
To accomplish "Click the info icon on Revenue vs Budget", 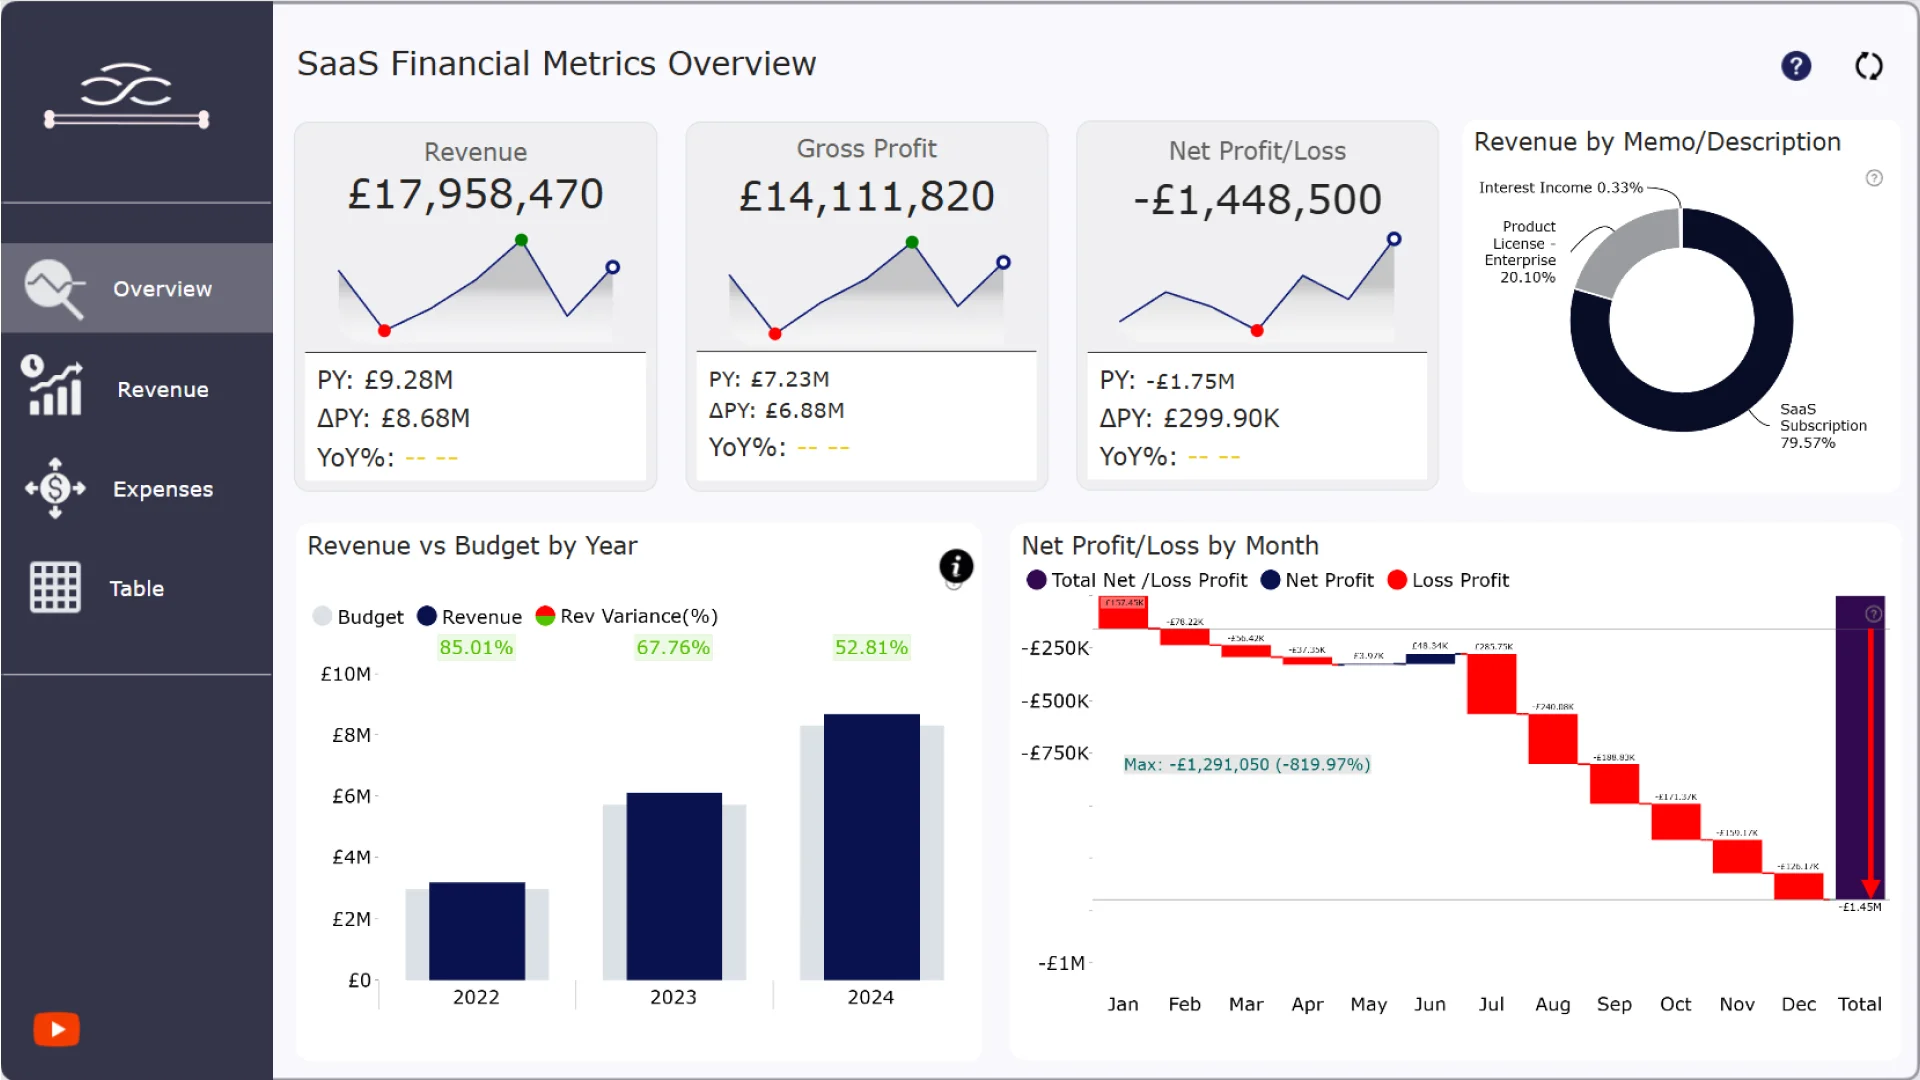I will tap(956, 566).
